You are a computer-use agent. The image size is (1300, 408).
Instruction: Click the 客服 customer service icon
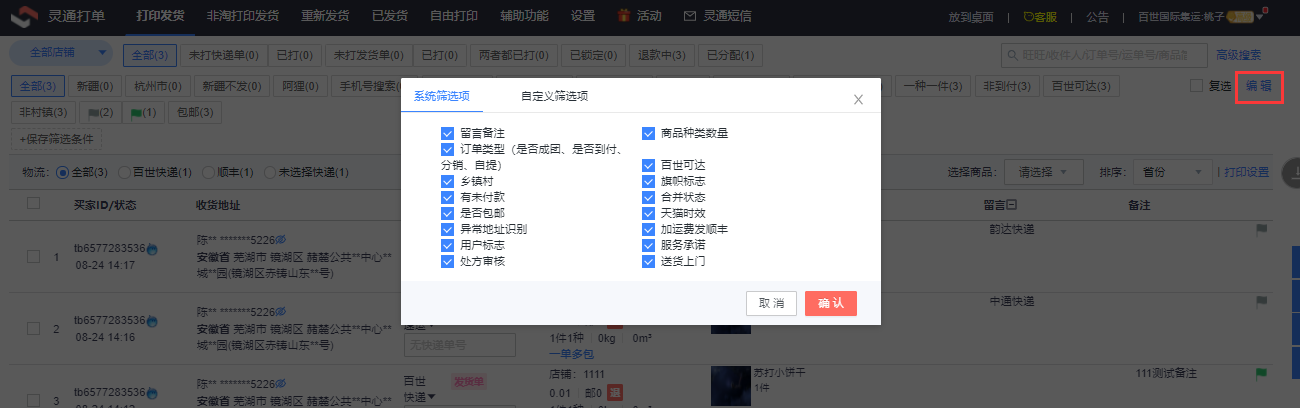1030,17
